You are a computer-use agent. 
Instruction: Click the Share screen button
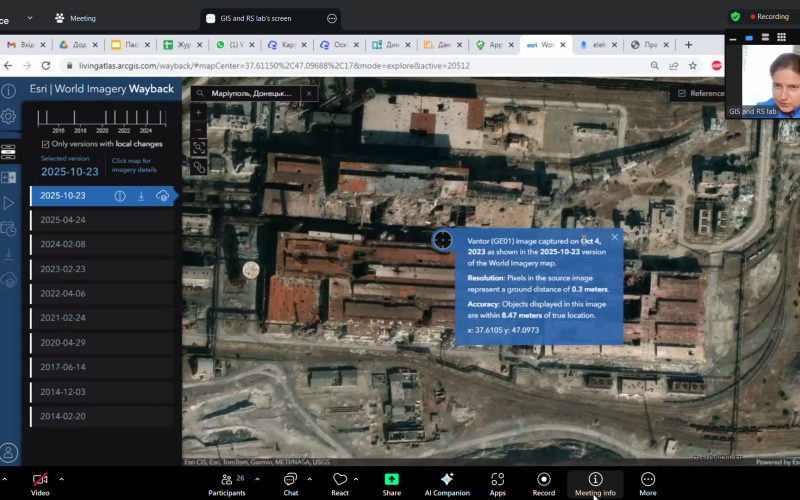coord(391,480)
